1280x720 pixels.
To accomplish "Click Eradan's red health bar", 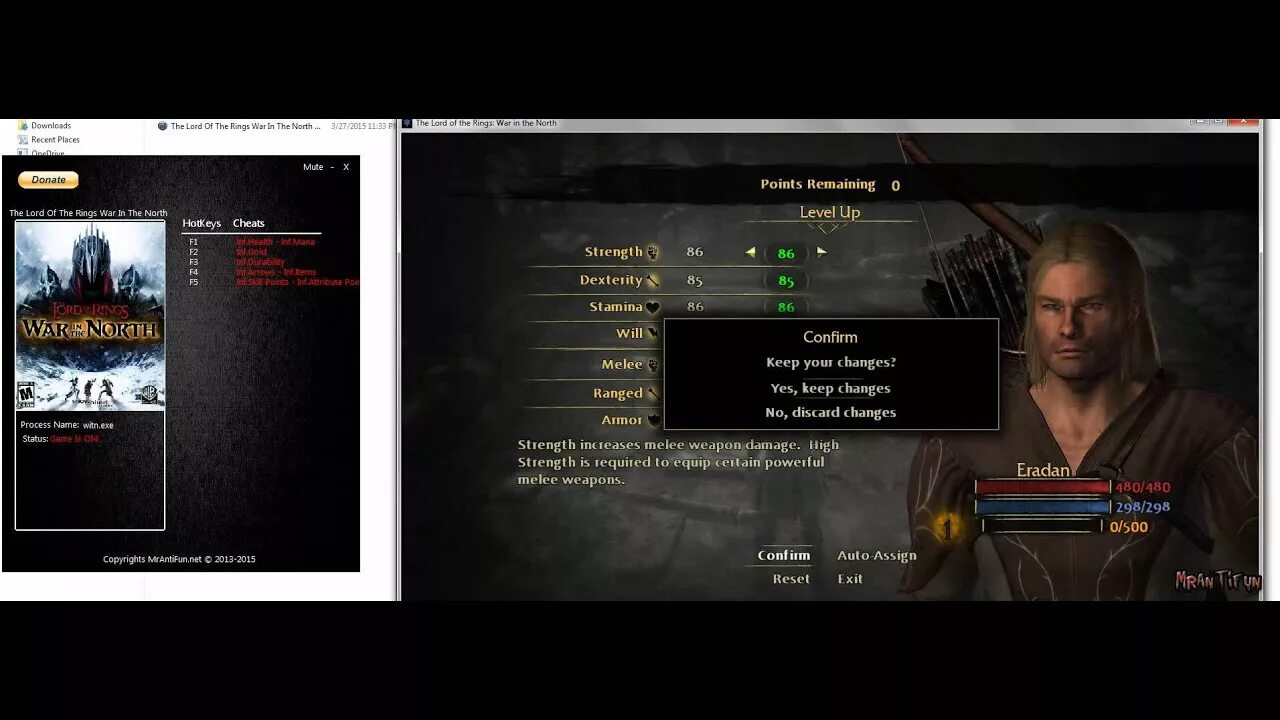I will point(1043,488).
